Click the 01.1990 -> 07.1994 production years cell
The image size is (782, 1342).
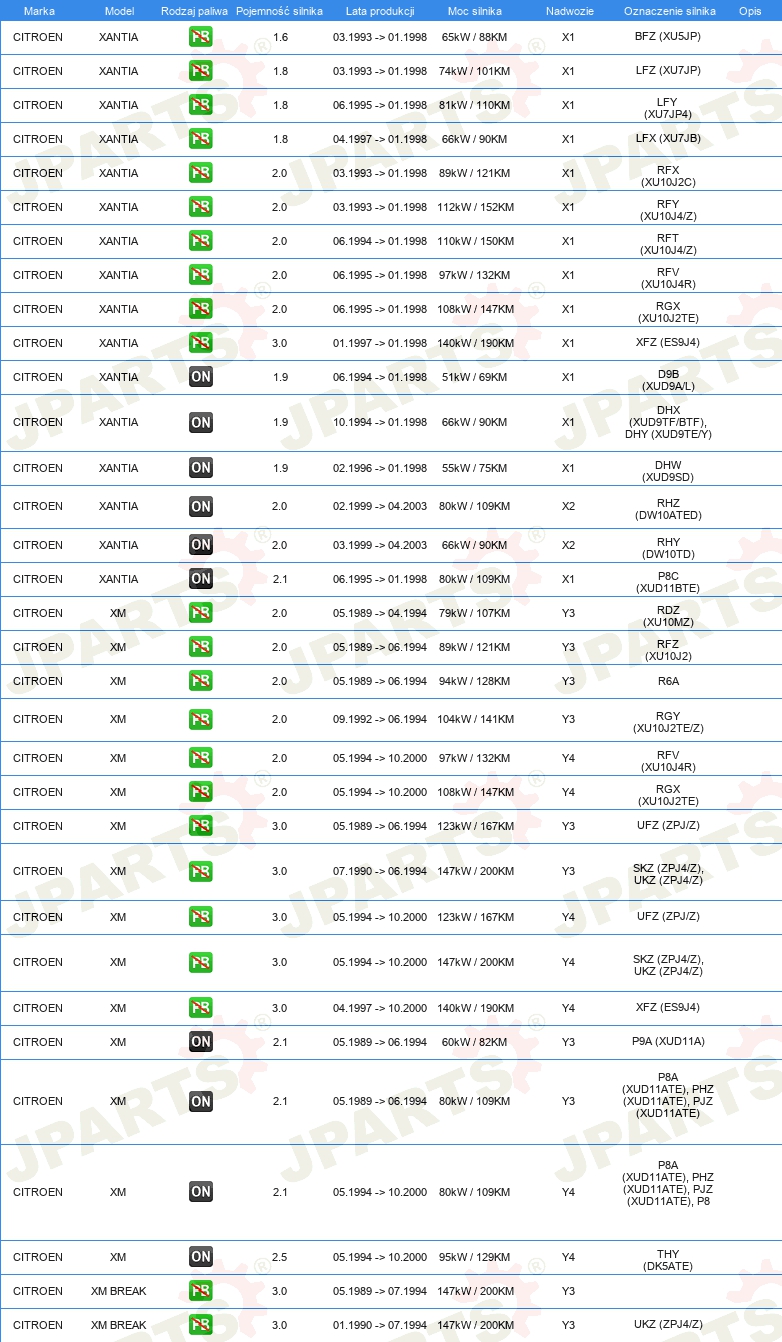click(x=380, y=1325)
